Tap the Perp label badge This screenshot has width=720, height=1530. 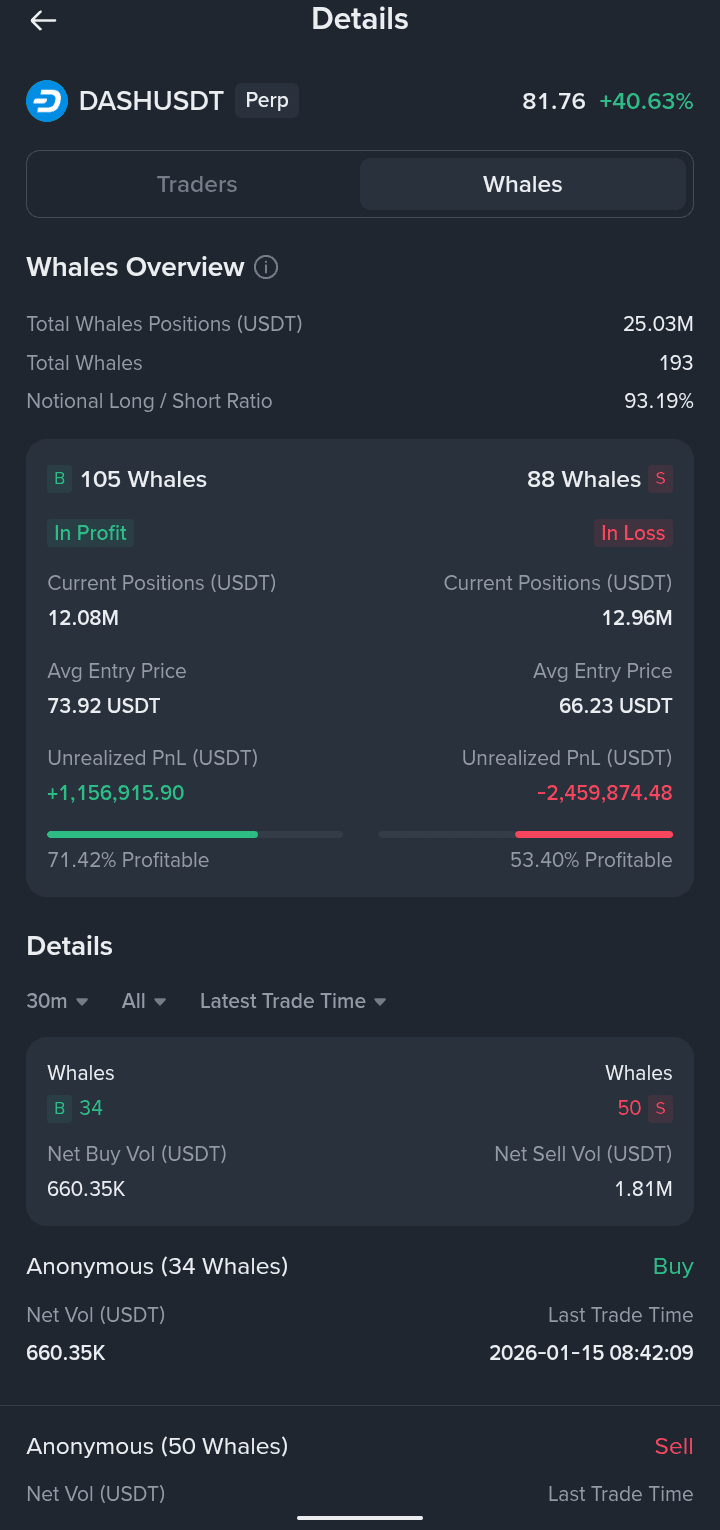(267, 101)
